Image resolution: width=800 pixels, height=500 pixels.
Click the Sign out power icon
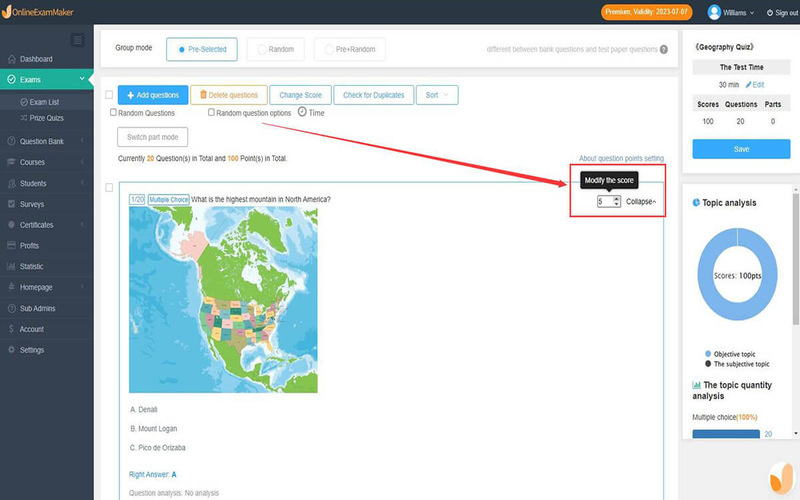click(769, 13)
